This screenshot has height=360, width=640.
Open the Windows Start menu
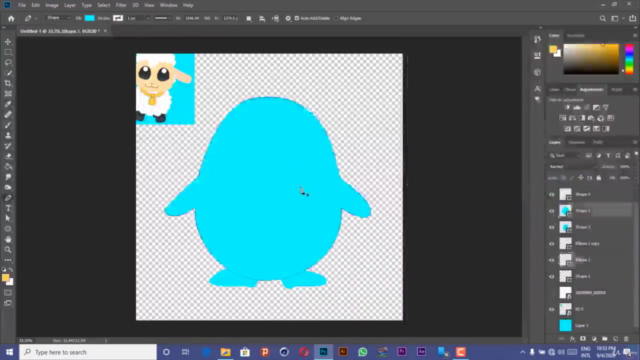pos(9,352)
